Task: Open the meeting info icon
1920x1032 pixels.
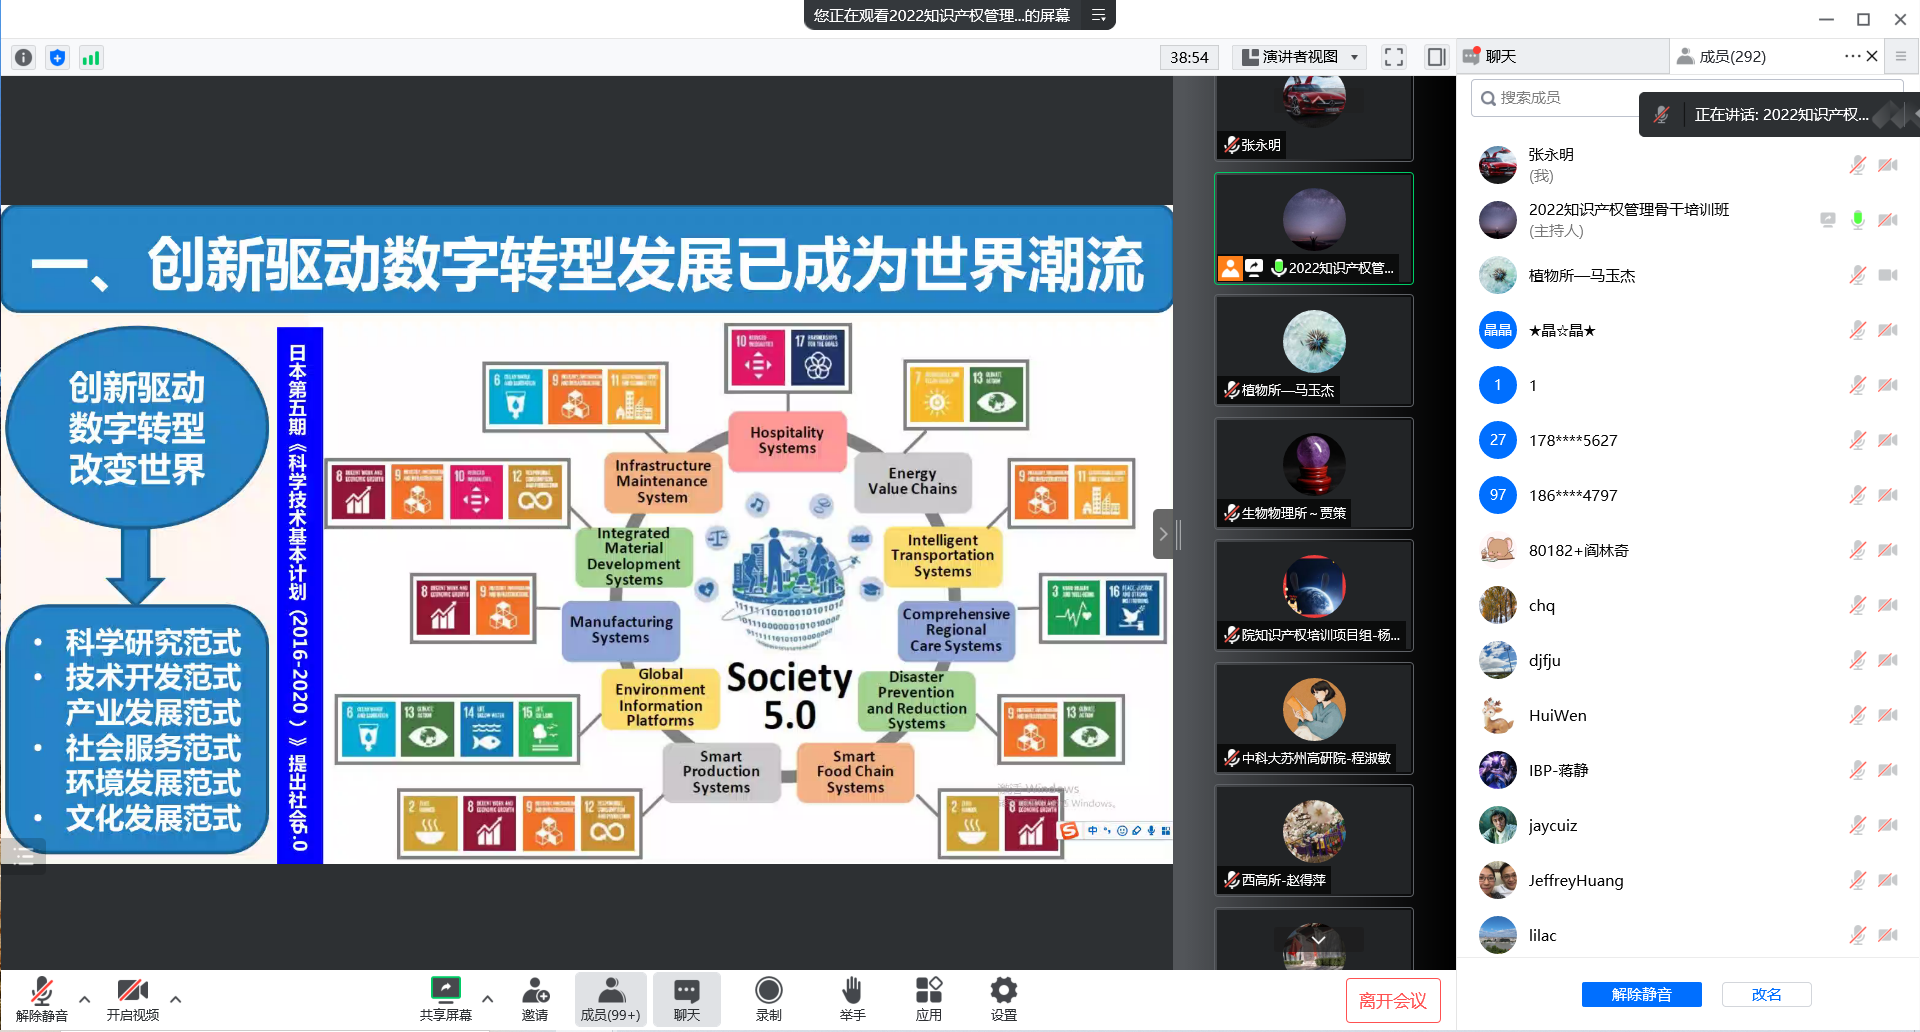Action: pos(24,58)
